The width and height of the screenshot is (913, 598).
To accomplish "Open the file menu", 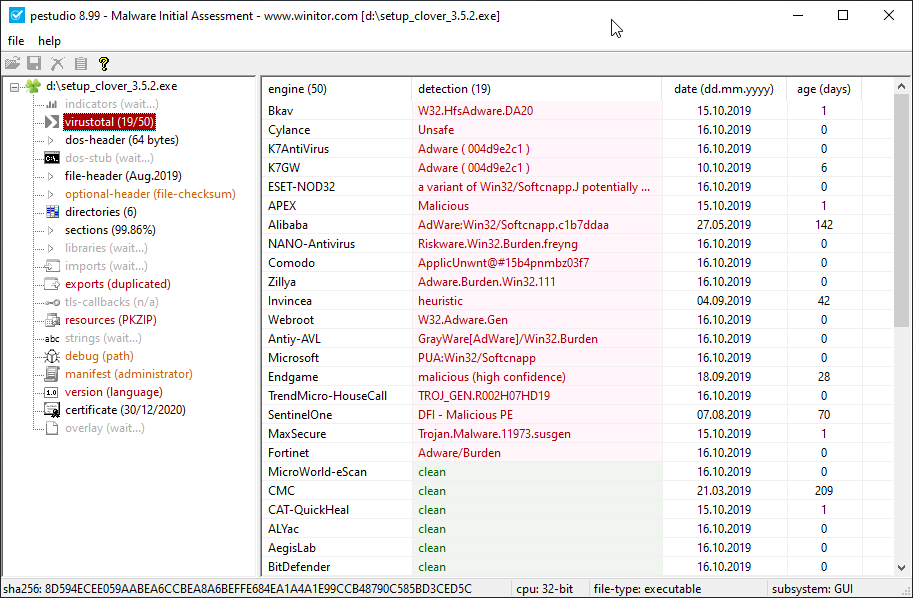I will (16, 41).
